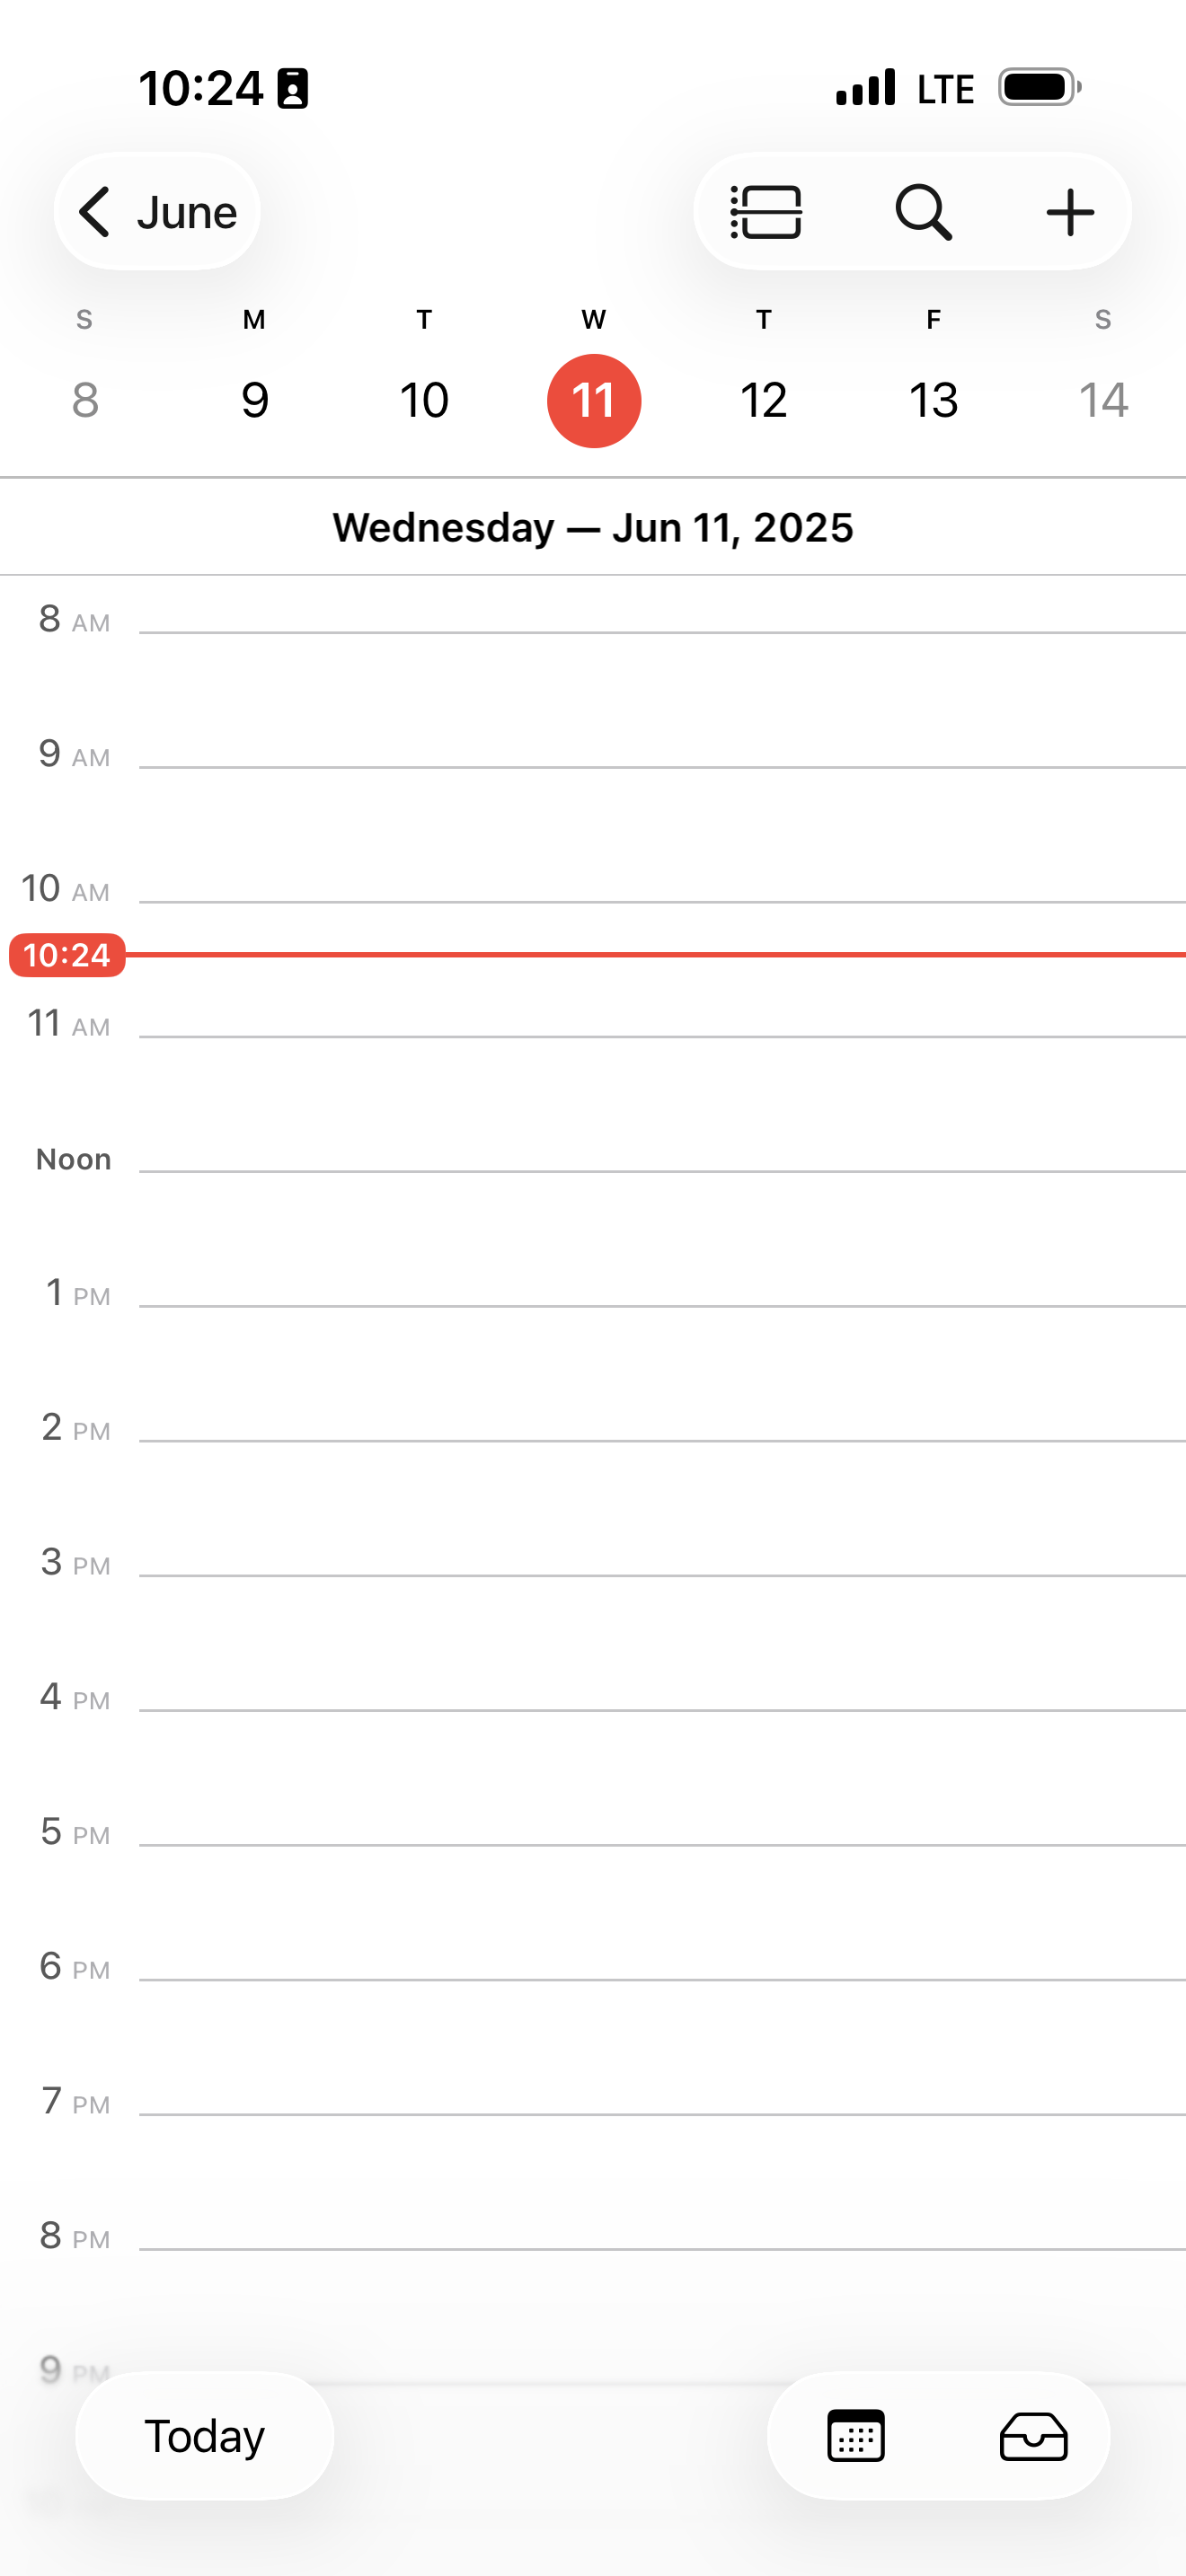This screenshot has width=1186, height=2576.
Task: Select Thursday the 12th
Action: 764,400
